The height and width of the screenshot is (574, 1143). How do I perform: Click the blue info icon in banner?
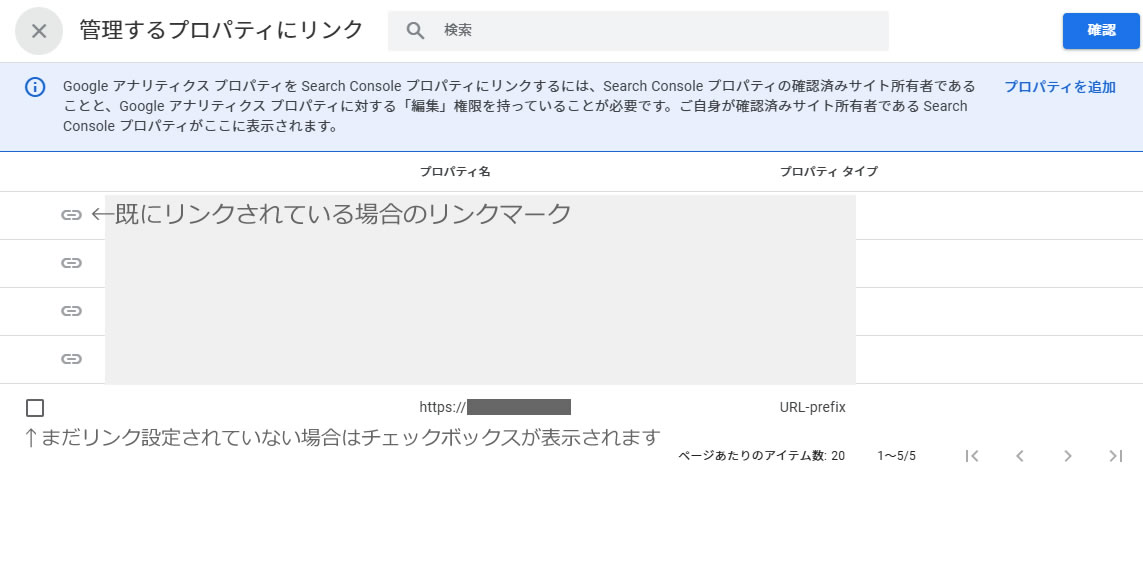pyautogui.click(x=35, y=87)
